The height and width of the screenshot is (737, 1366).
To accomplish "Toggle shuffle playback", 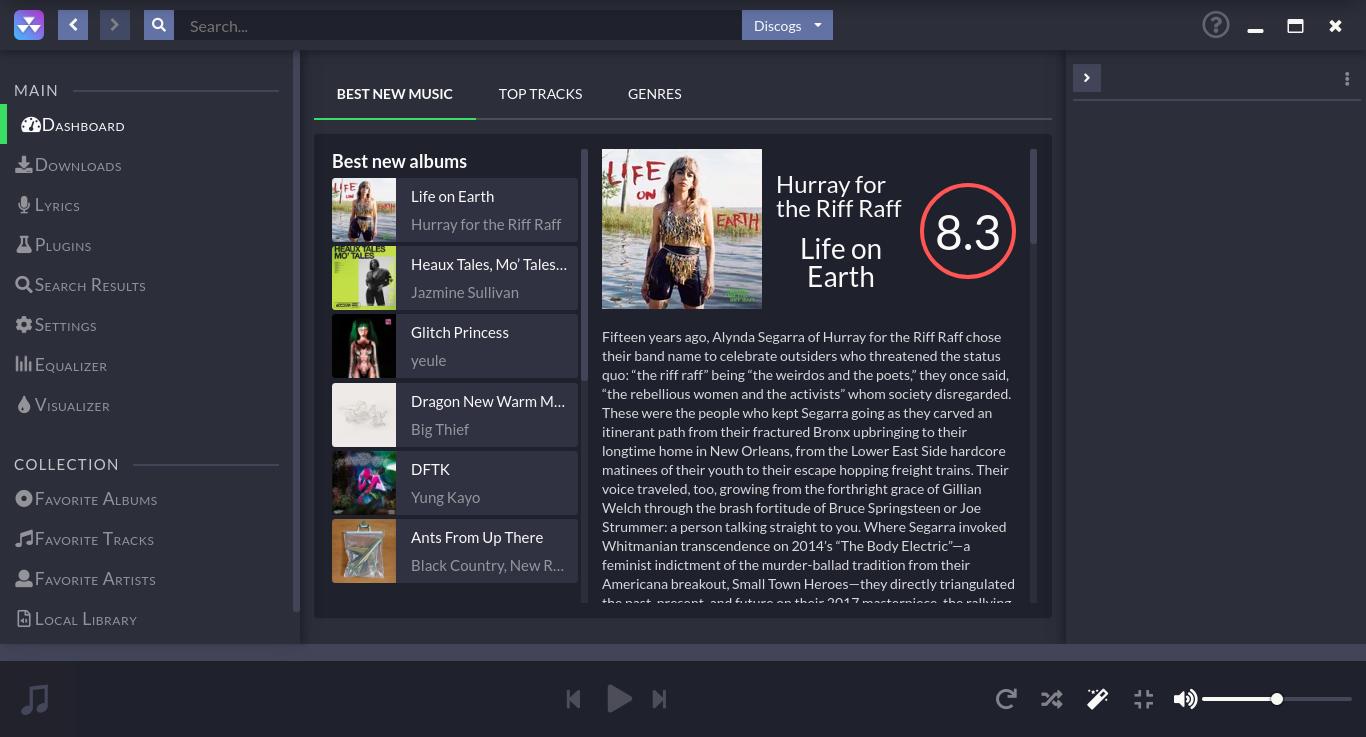I will point(1051,699).
